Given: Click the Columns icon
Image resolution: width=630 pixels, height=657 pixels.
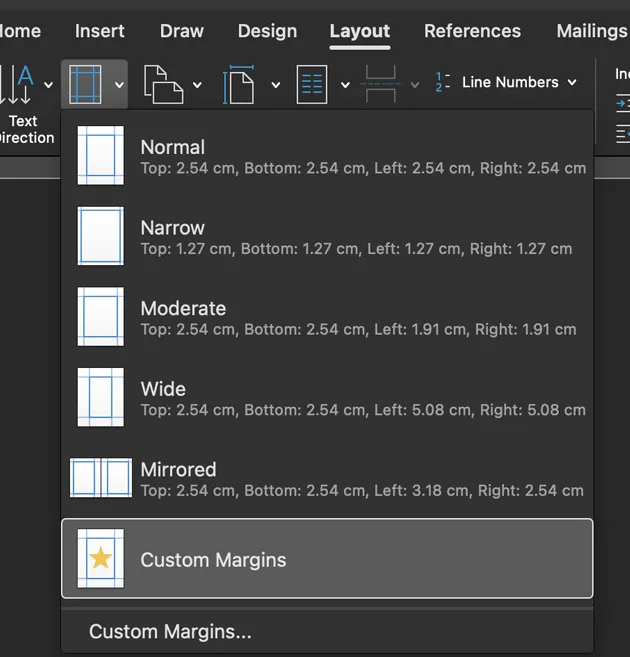Looking at the screenshot, I should tap(312, 84).
